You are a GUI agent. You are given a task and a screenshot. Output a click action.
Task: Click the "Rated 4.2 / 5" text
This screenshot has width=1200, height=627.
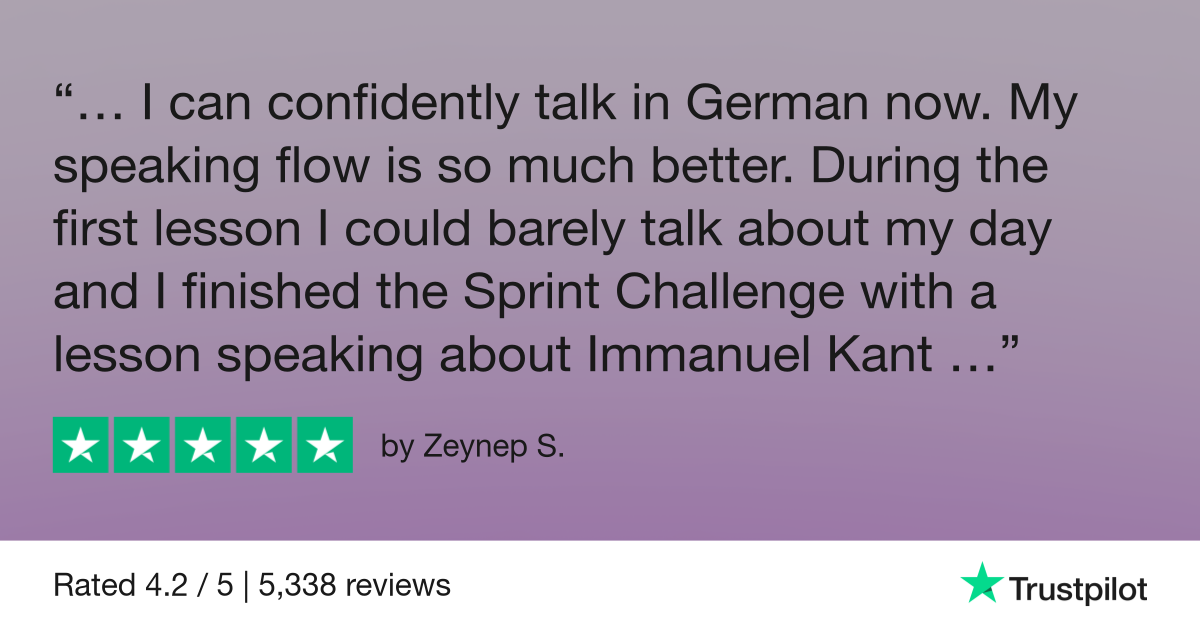coord(142,585)
